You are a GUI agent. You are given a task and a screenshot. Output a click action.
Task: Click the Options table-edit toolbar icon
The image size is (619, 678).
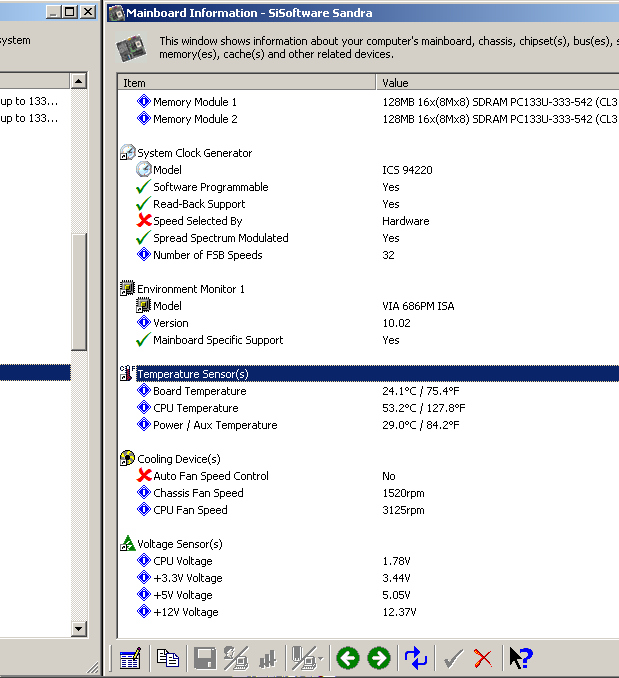pyautogui.click(x=130, y=658)
